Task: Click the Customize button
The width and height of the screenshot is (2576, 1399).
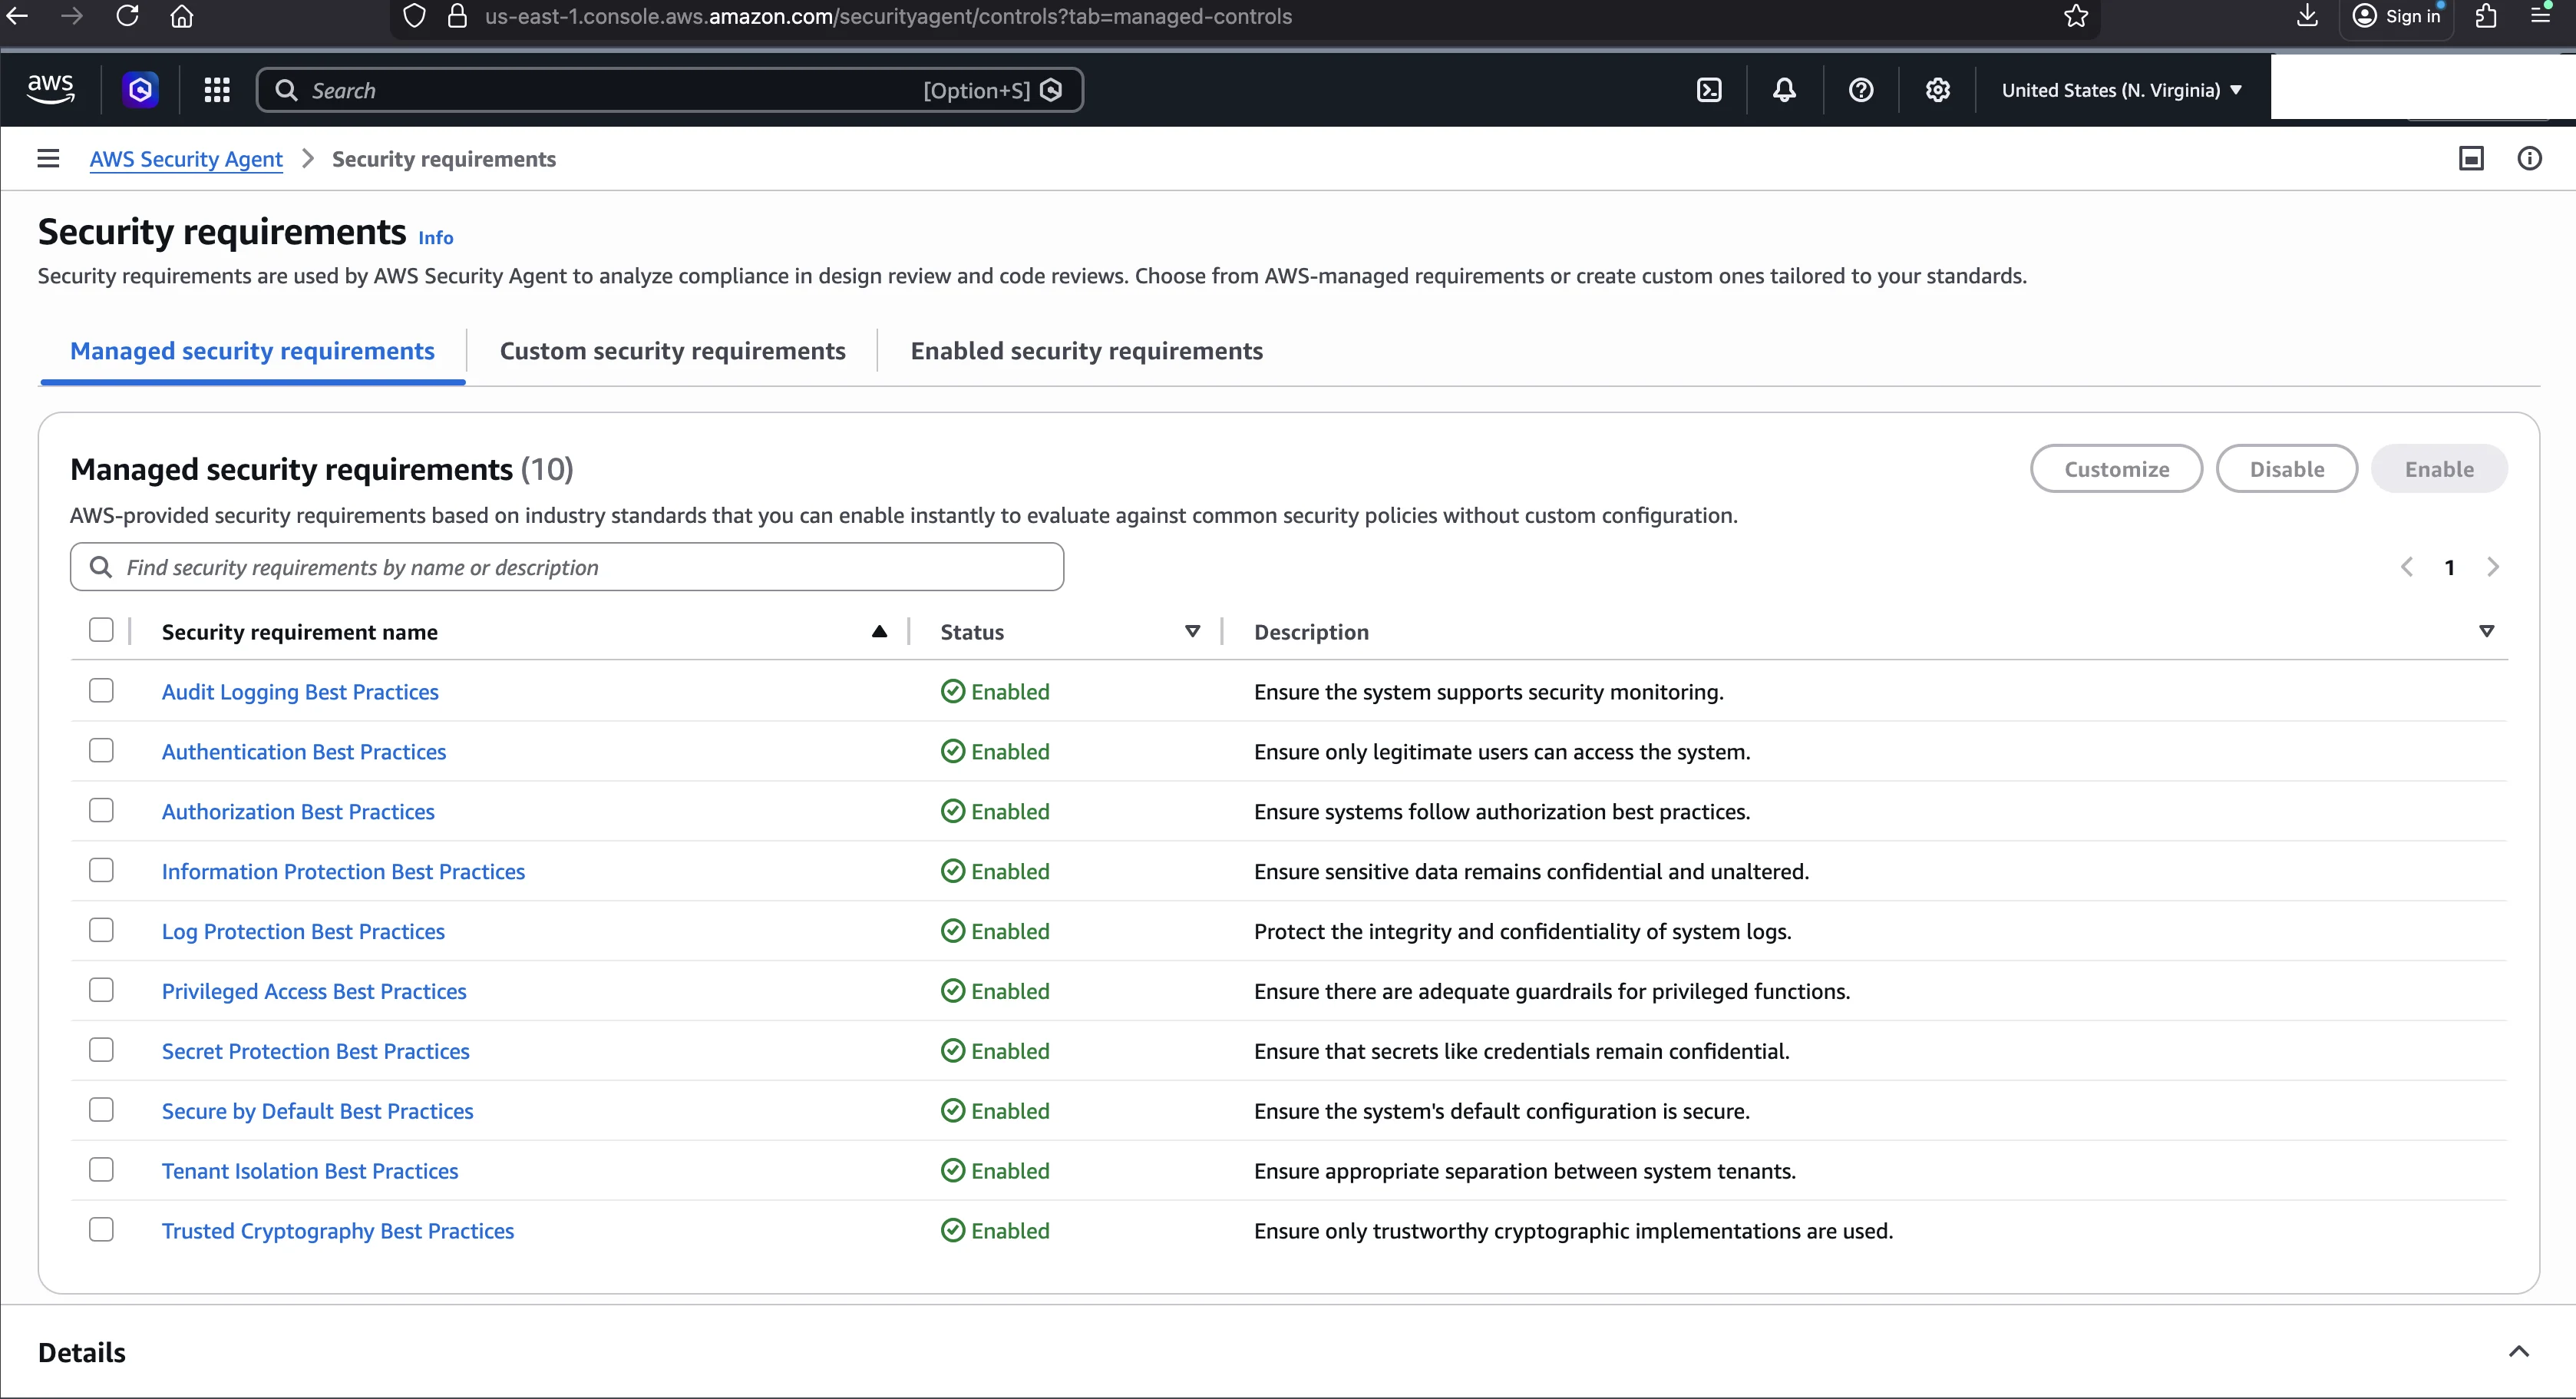Action: 2117,469
